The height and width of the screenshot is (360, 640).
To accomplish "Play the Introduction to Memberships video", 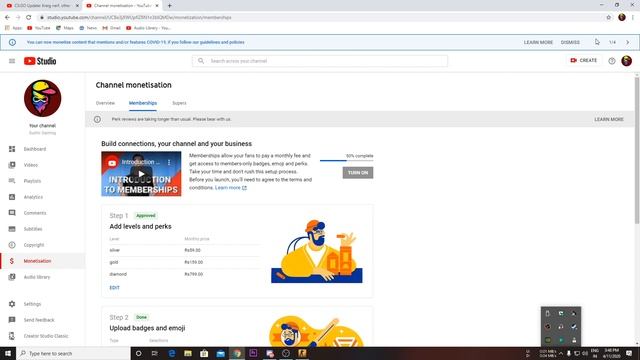I will tap(141, 174).
